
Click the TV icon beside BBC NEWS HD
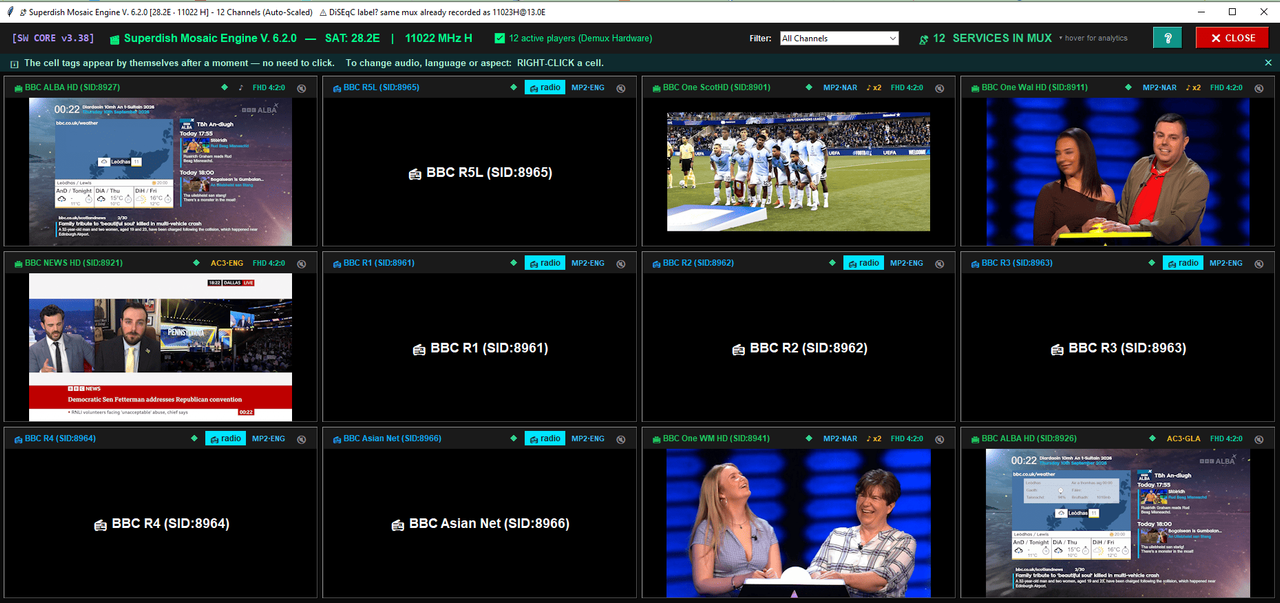click(18, 263)
